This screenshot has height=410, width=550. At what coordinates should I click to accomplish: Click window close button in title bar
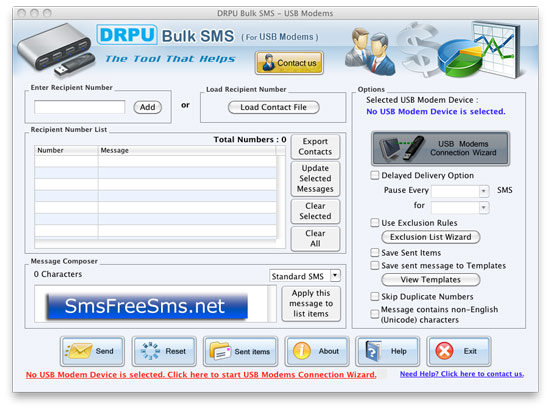pos(22,13)
